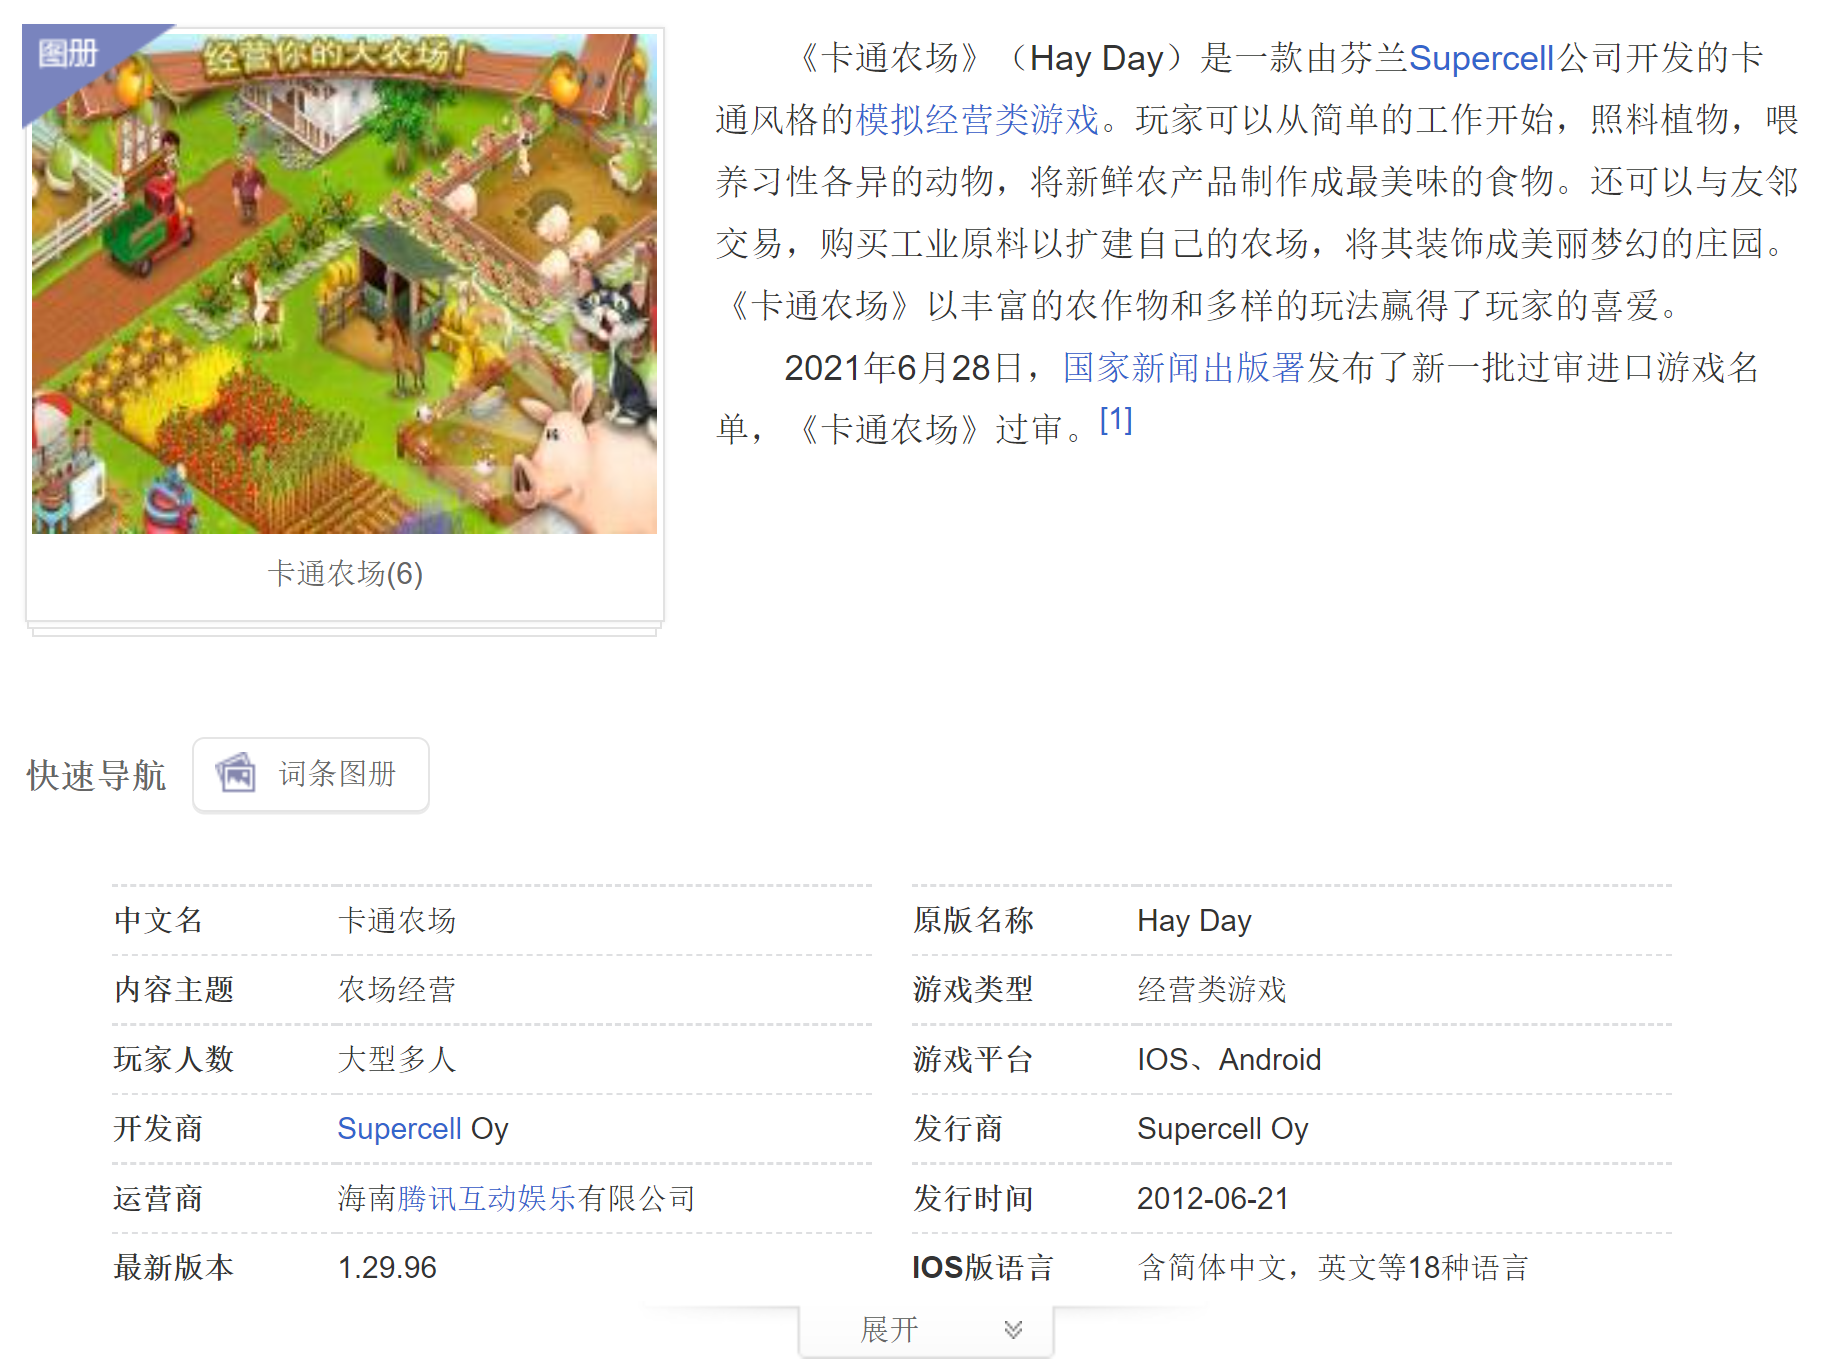Open the 卡通农场(6) album caption
This screenshot has width=1825, height=1367.
click(x=345, y=574)
